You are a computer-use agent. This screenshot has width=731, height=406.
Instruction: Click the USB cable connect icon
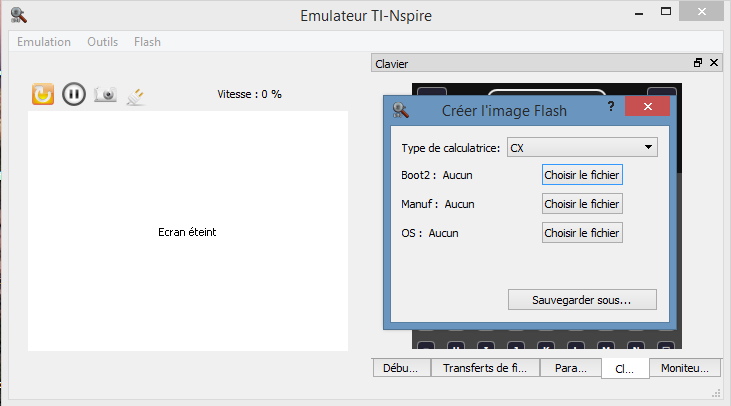(x=136, y=96)
